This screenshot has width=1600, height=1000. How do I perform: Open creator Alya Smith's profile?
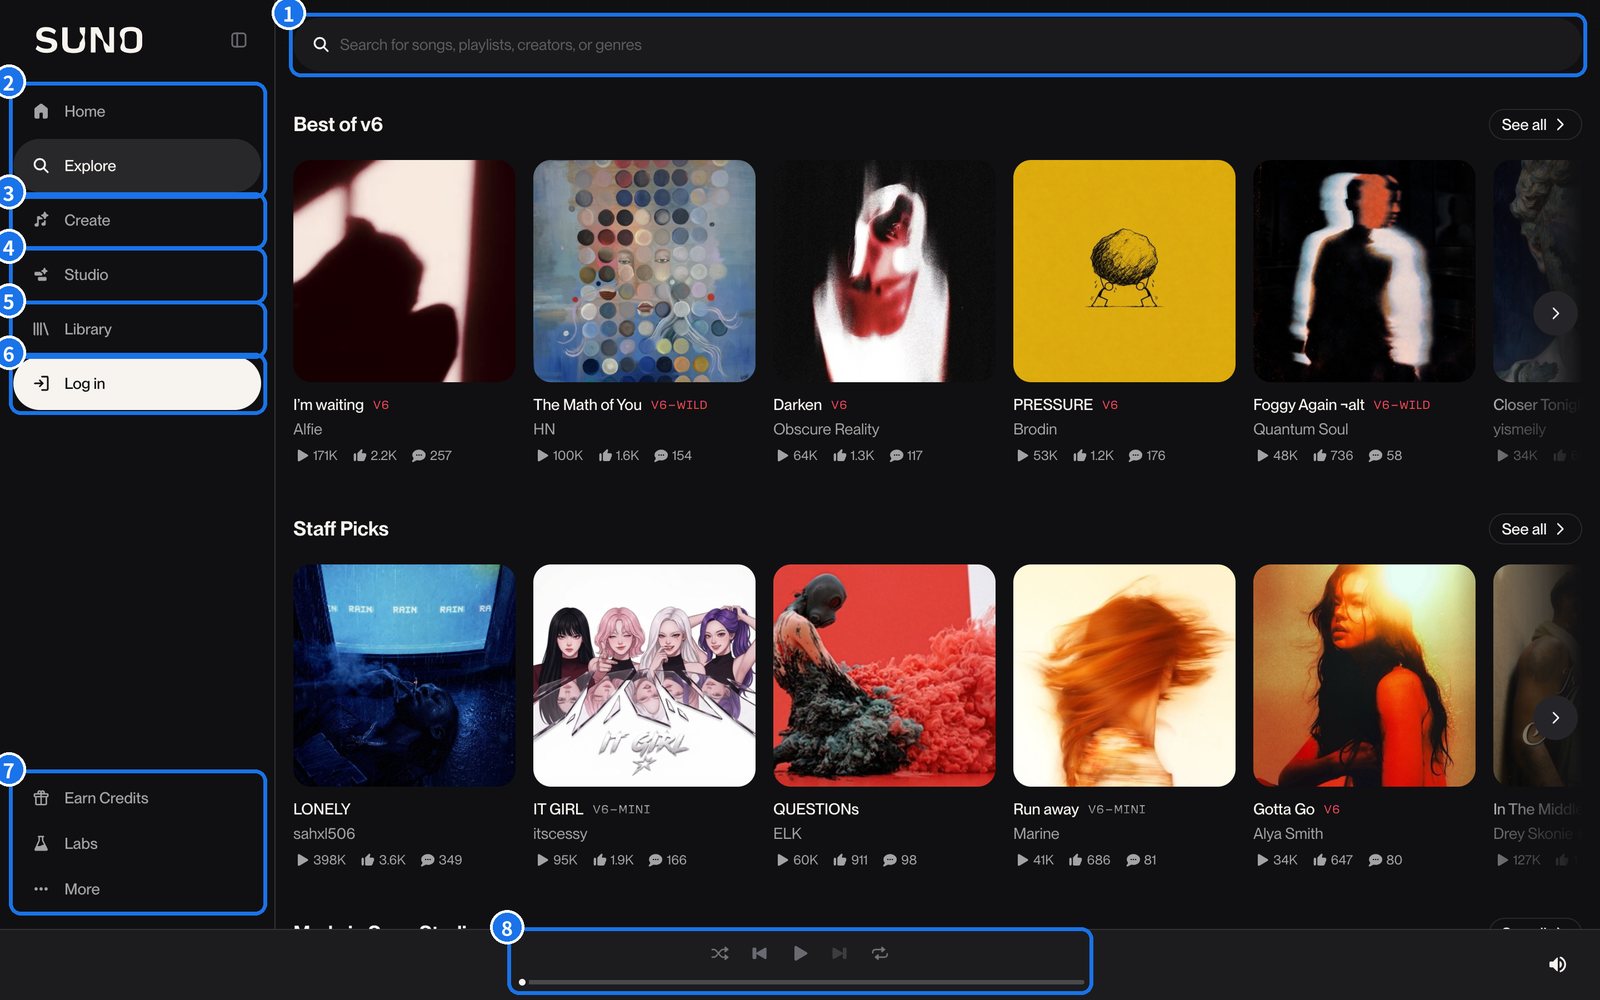click(1288, 833)
